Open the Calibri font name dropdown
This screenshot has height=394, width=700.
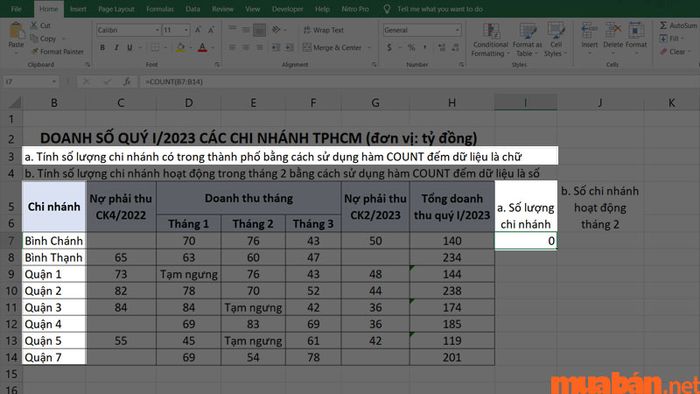click(x=158, y=30)
